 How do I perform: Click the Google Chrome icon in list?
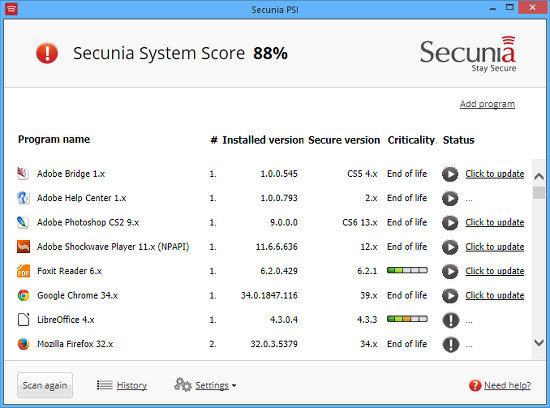[23, 295]
